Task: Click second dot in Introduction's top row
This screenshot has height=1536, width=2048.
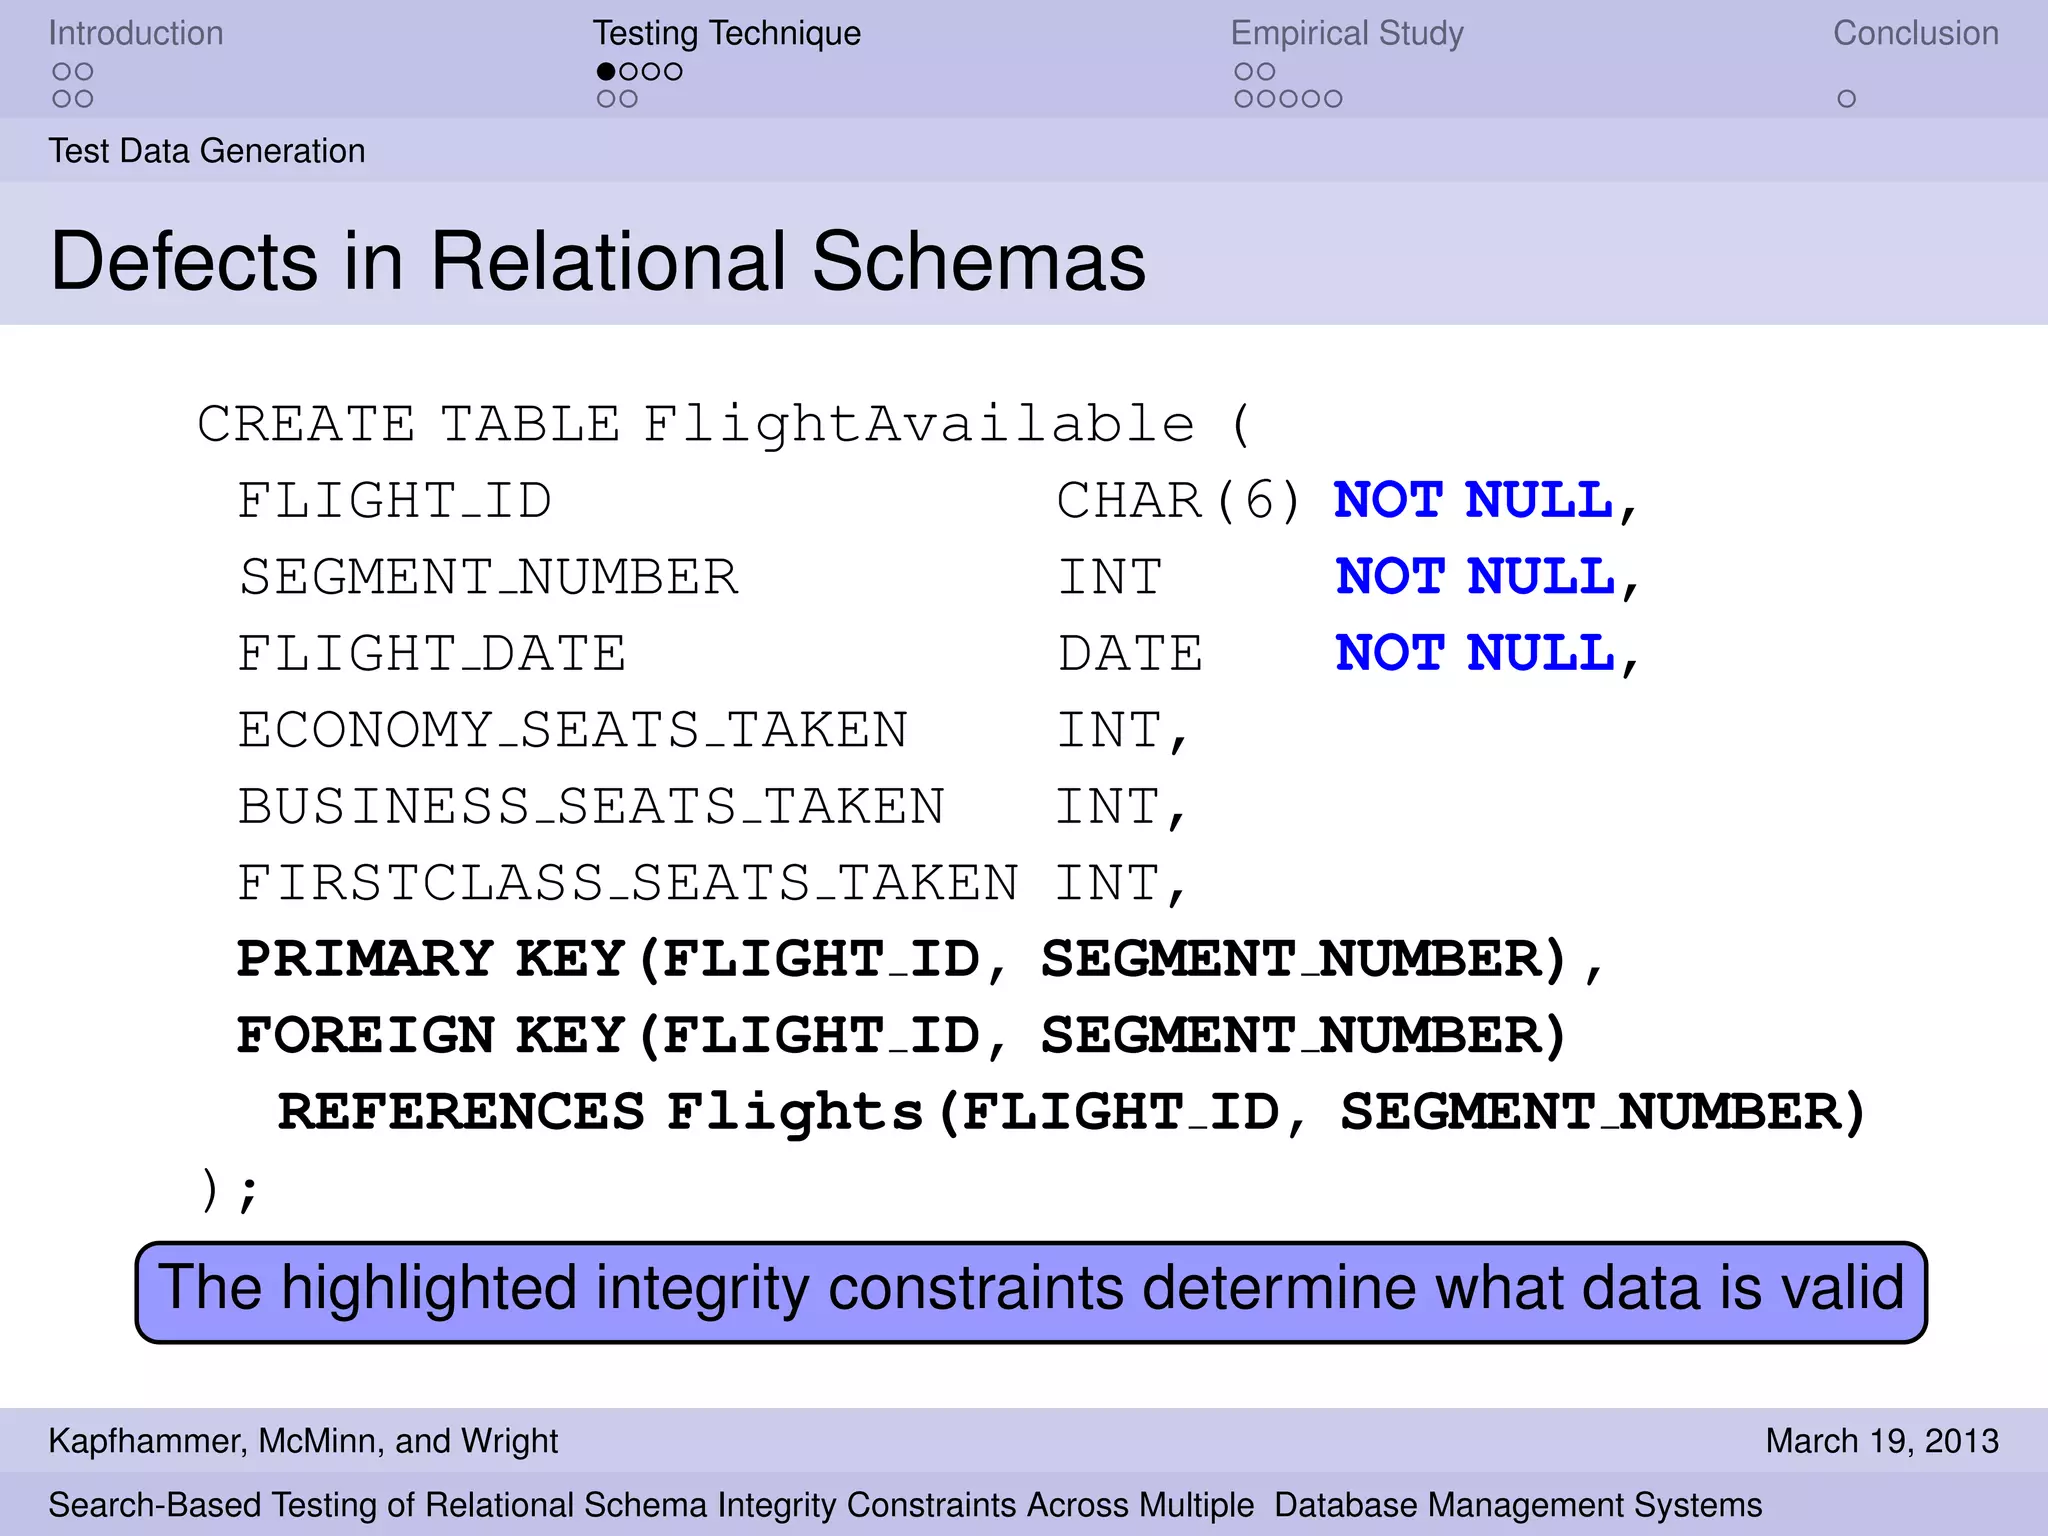Action: 84,72
